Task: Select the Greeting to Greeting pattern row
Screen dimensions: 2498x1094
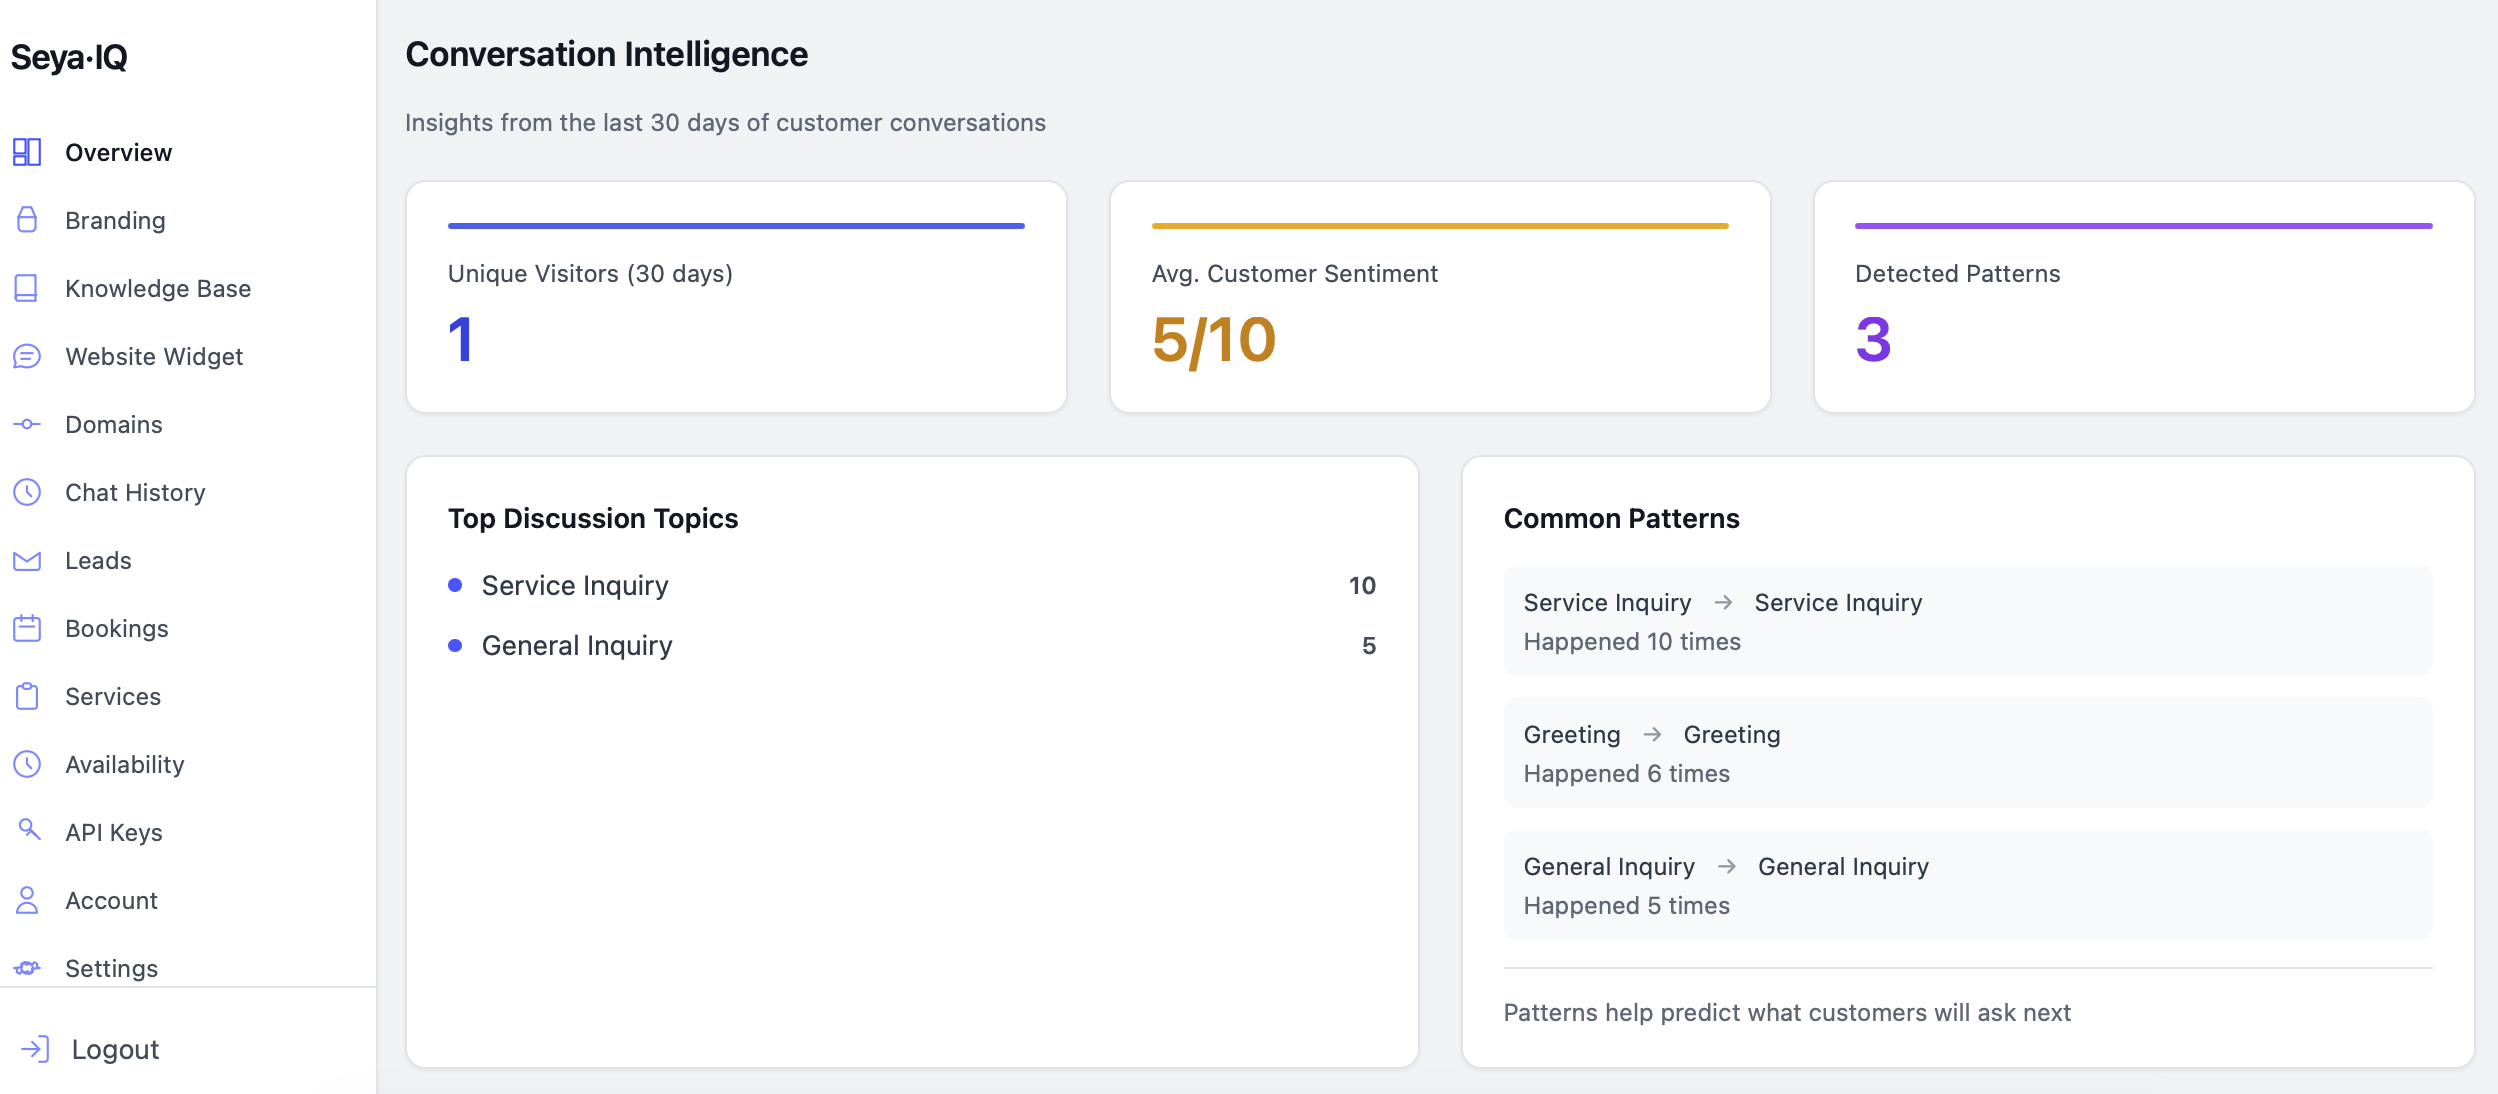Action: [x=1965, y=751]
